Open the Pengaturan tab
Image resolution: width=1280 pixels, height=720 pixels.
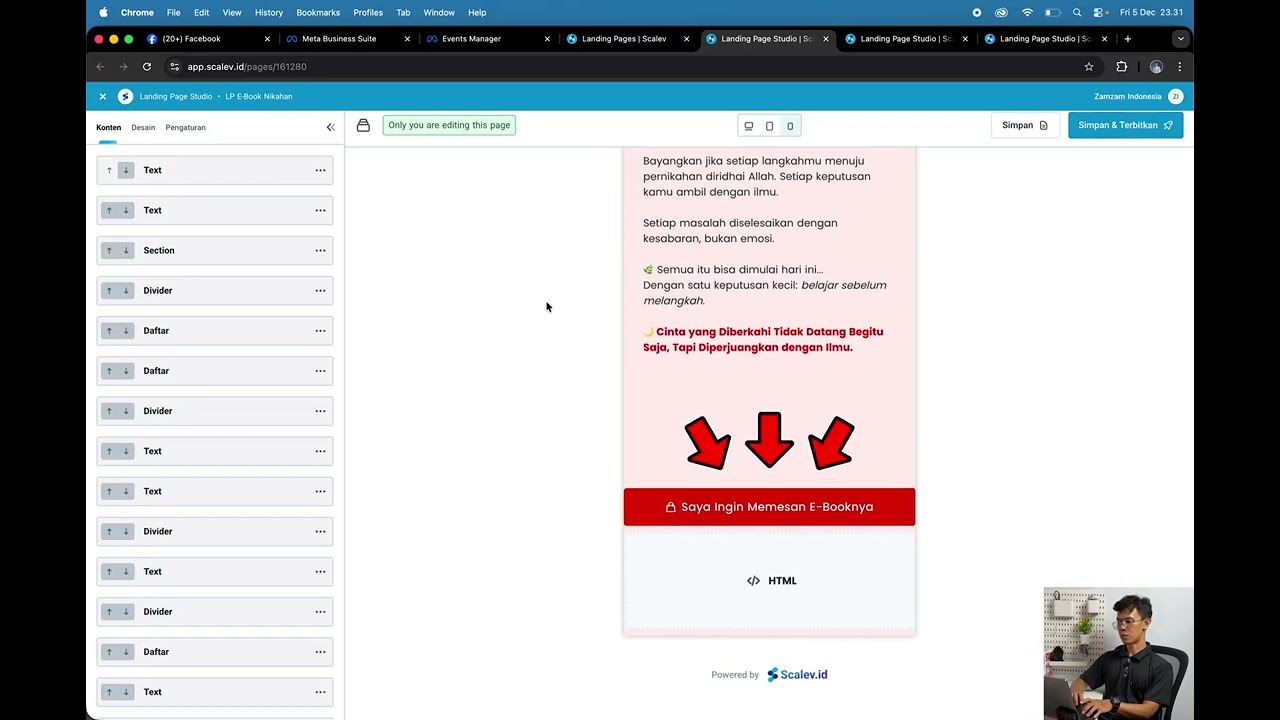tap(185, 127)
